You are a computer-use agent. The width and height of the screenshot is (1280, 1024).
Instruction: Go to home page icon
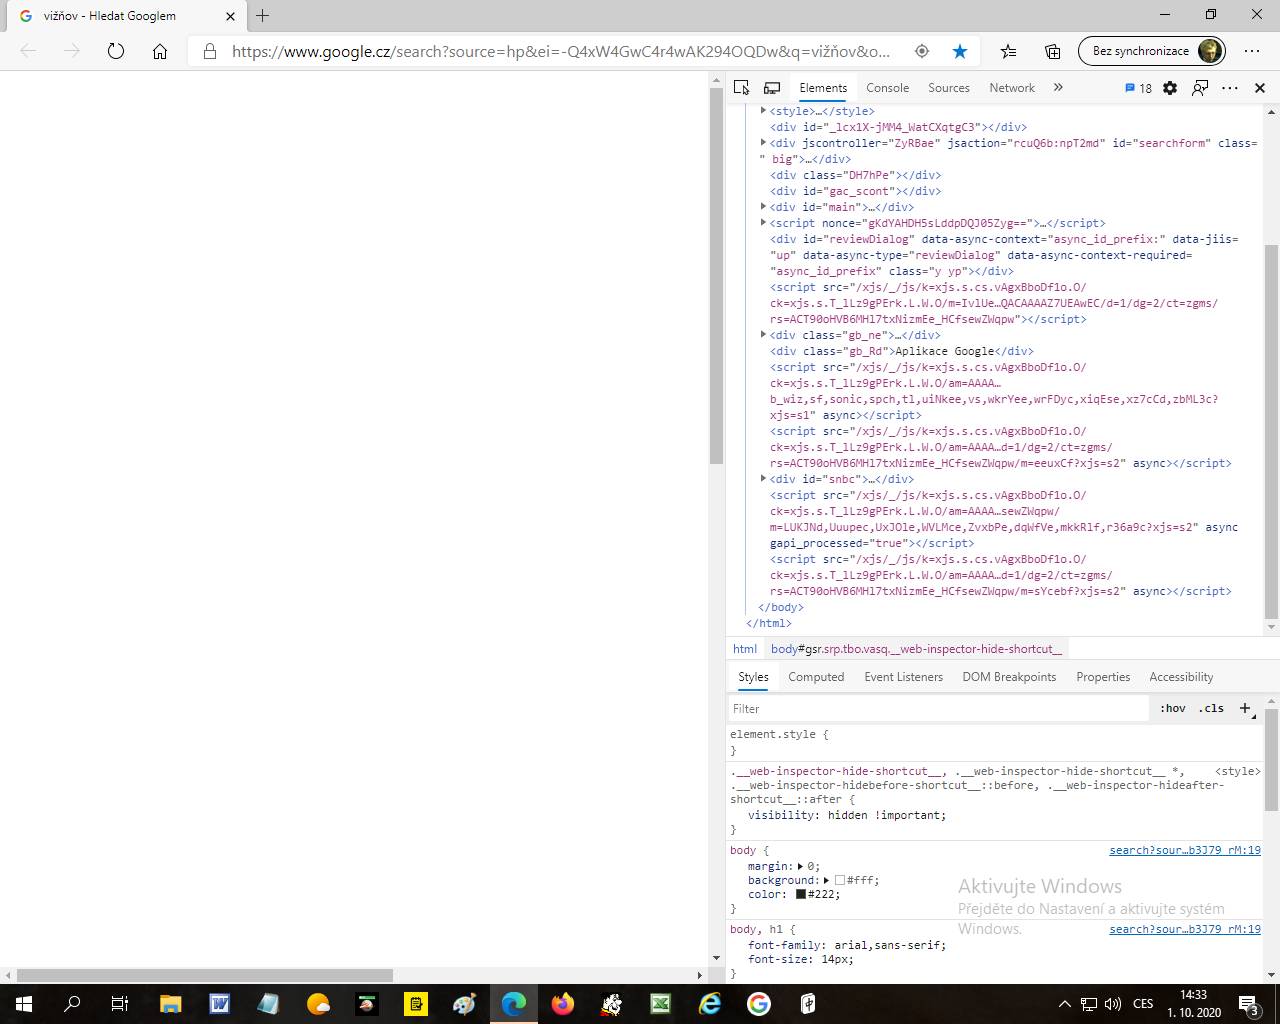click(x=160, y=51)
